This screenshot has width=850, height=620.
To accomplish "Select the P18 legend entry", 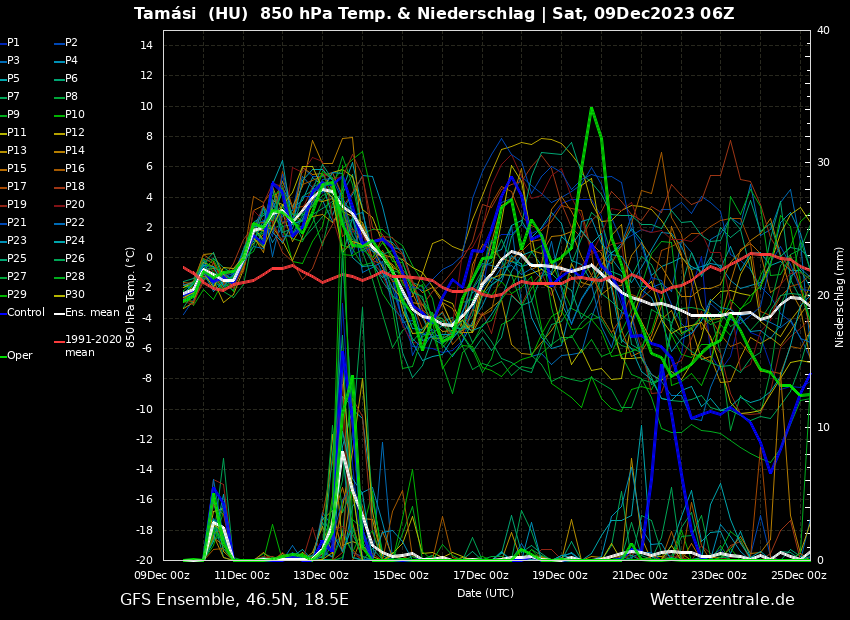I will click(x=75, y=187).
